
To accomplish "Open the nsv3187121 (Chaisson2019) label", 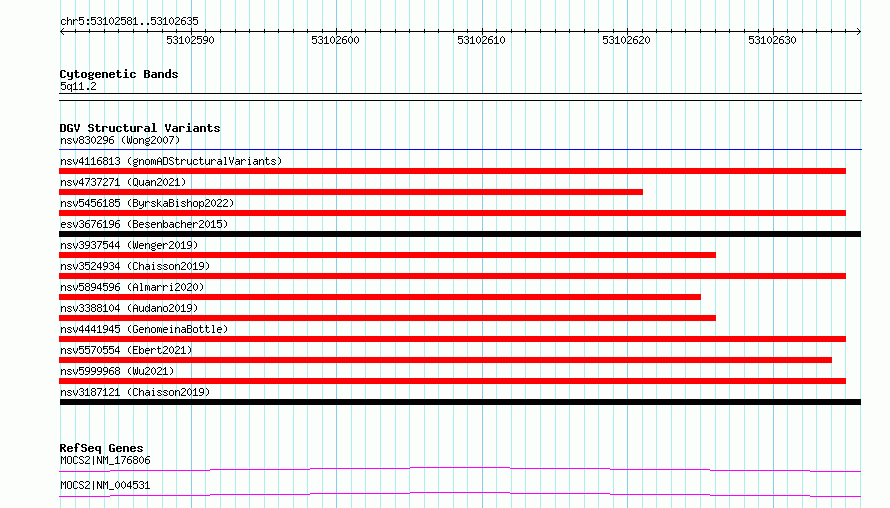I will click(135, 392).
